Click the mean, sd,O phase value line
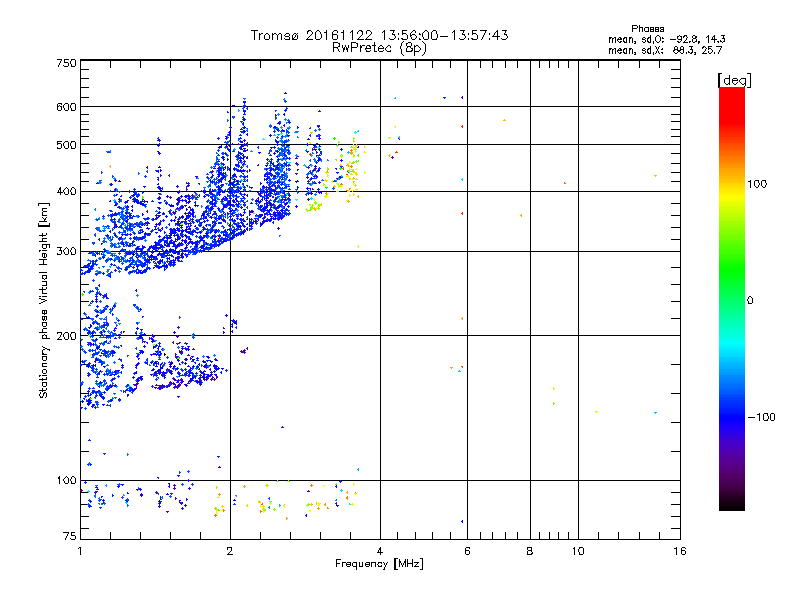This screenshot has width=800, height=600. 667,39
